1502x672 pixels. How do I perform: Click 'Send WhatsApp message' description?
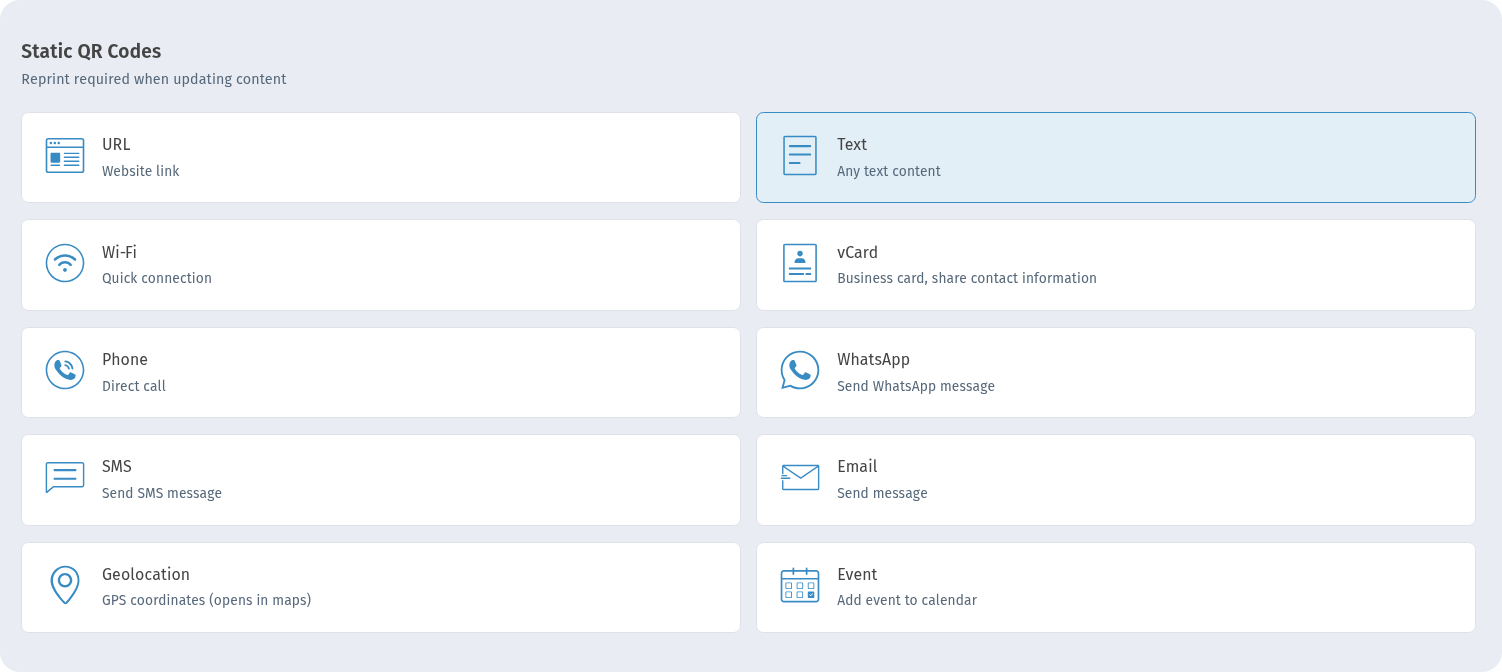[x=916, y=386]
